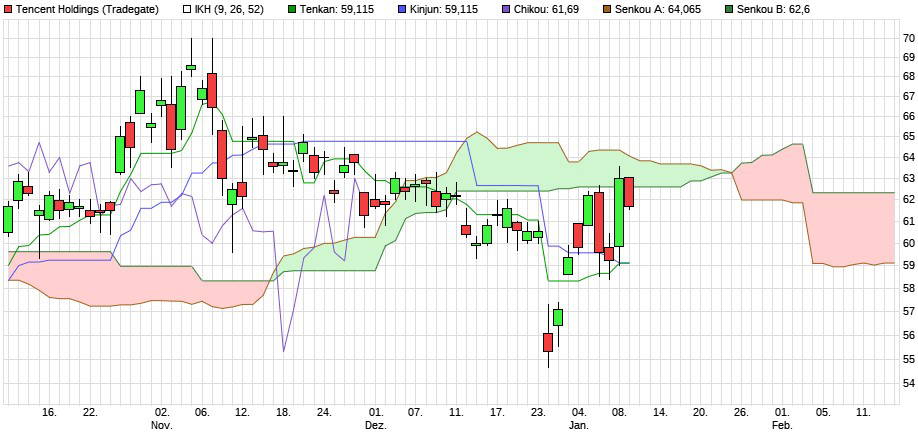918x433 pixels.
Task: Click the dark green Senkou B swatch
Action: pos(728,9)
